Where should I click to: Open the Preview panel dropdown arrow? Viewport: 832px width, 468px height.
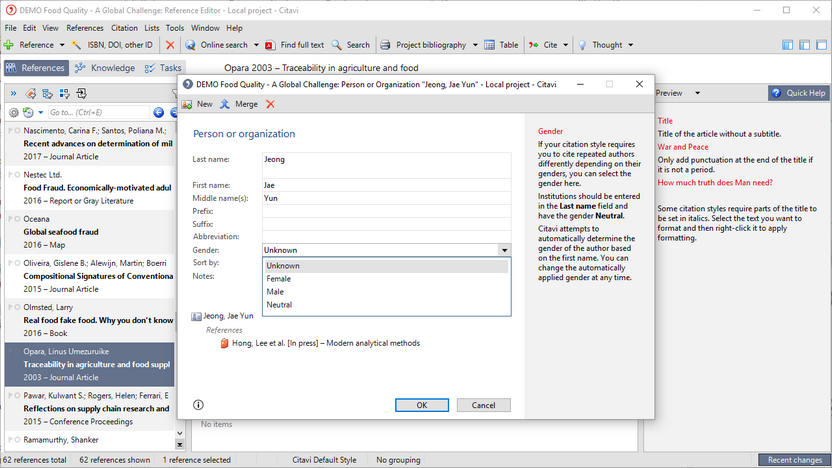(697, 93)
